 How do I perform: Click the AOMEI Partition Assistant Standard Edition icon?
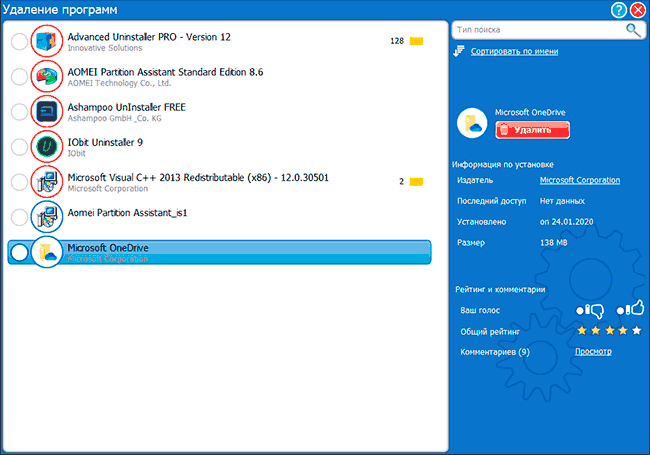46,76
